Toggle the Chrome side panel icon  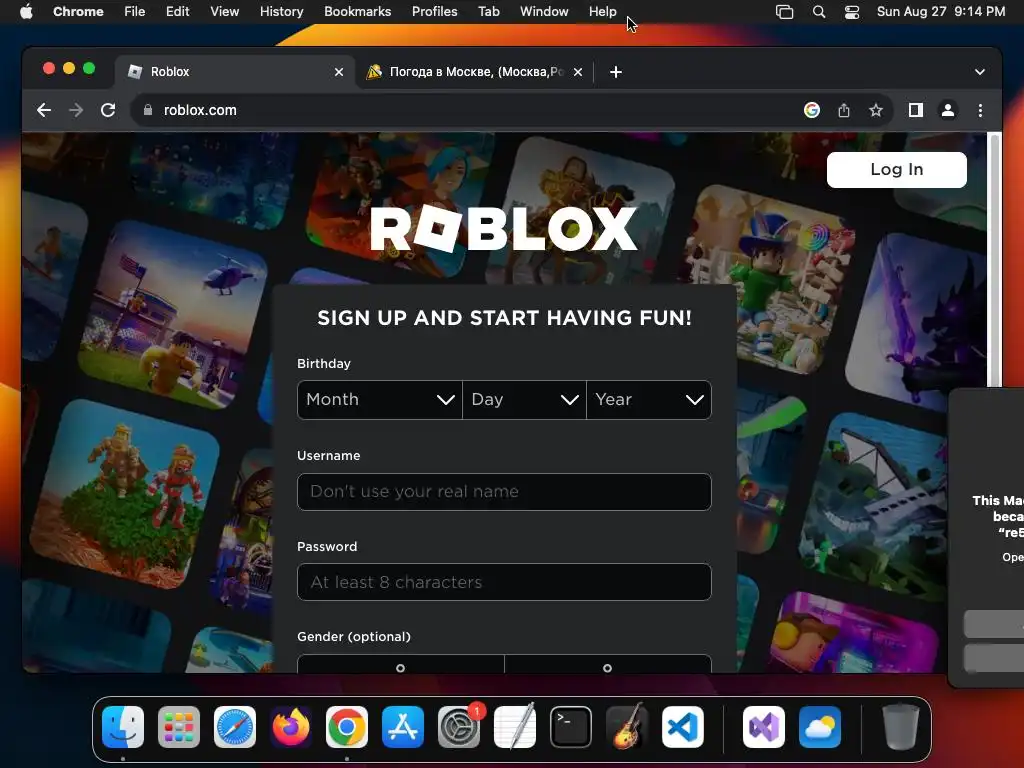pyautogui.click(x=916, y=110)
